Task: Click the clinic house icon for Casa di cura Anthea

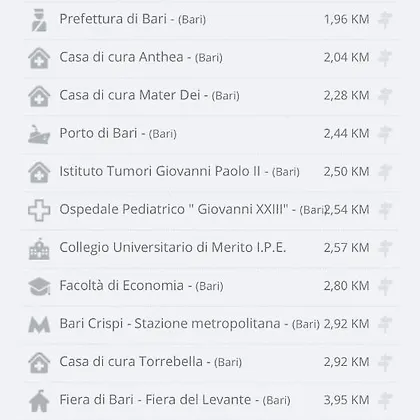Action: [x=39, y=58]
